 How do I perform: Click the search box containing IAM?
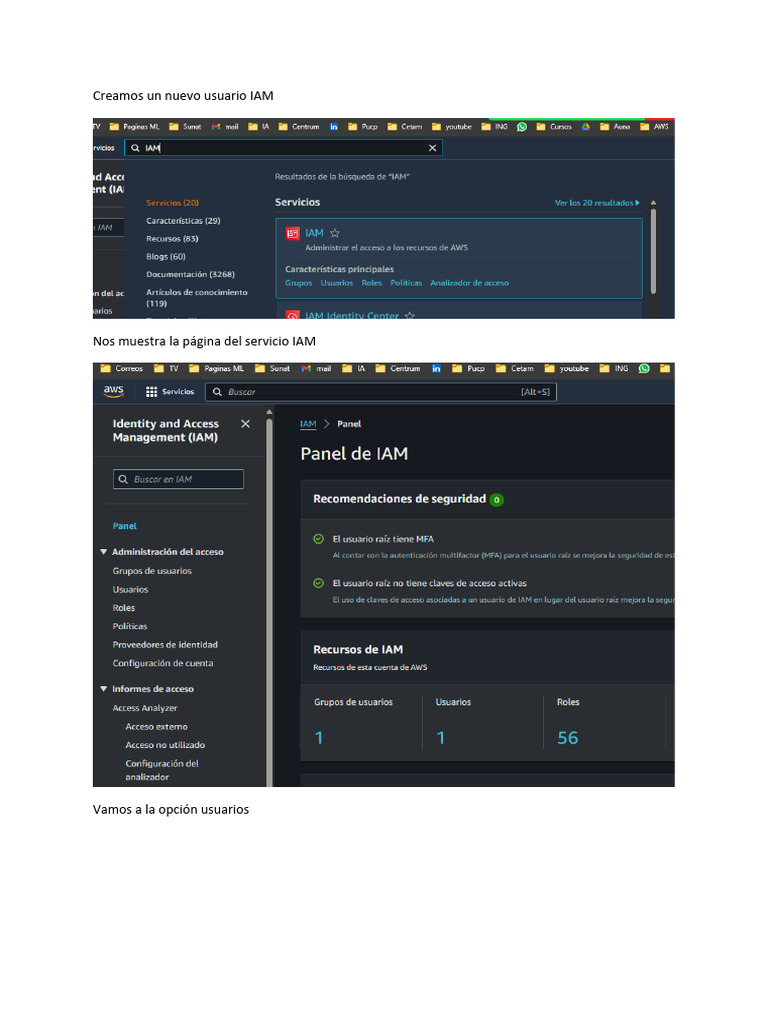pyautogui.click(x=283, y=148)
